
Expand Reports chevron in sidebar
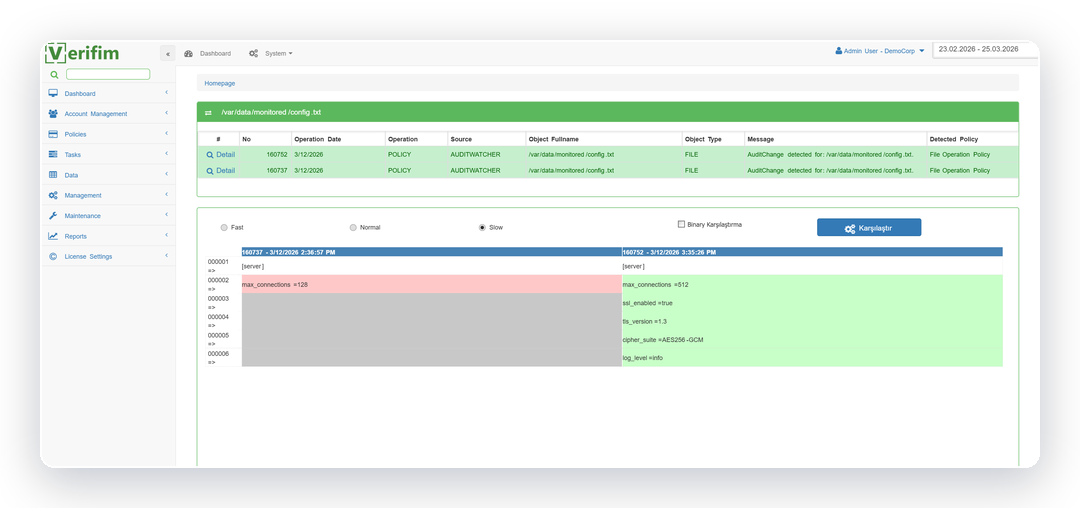[x=166, y=235]
